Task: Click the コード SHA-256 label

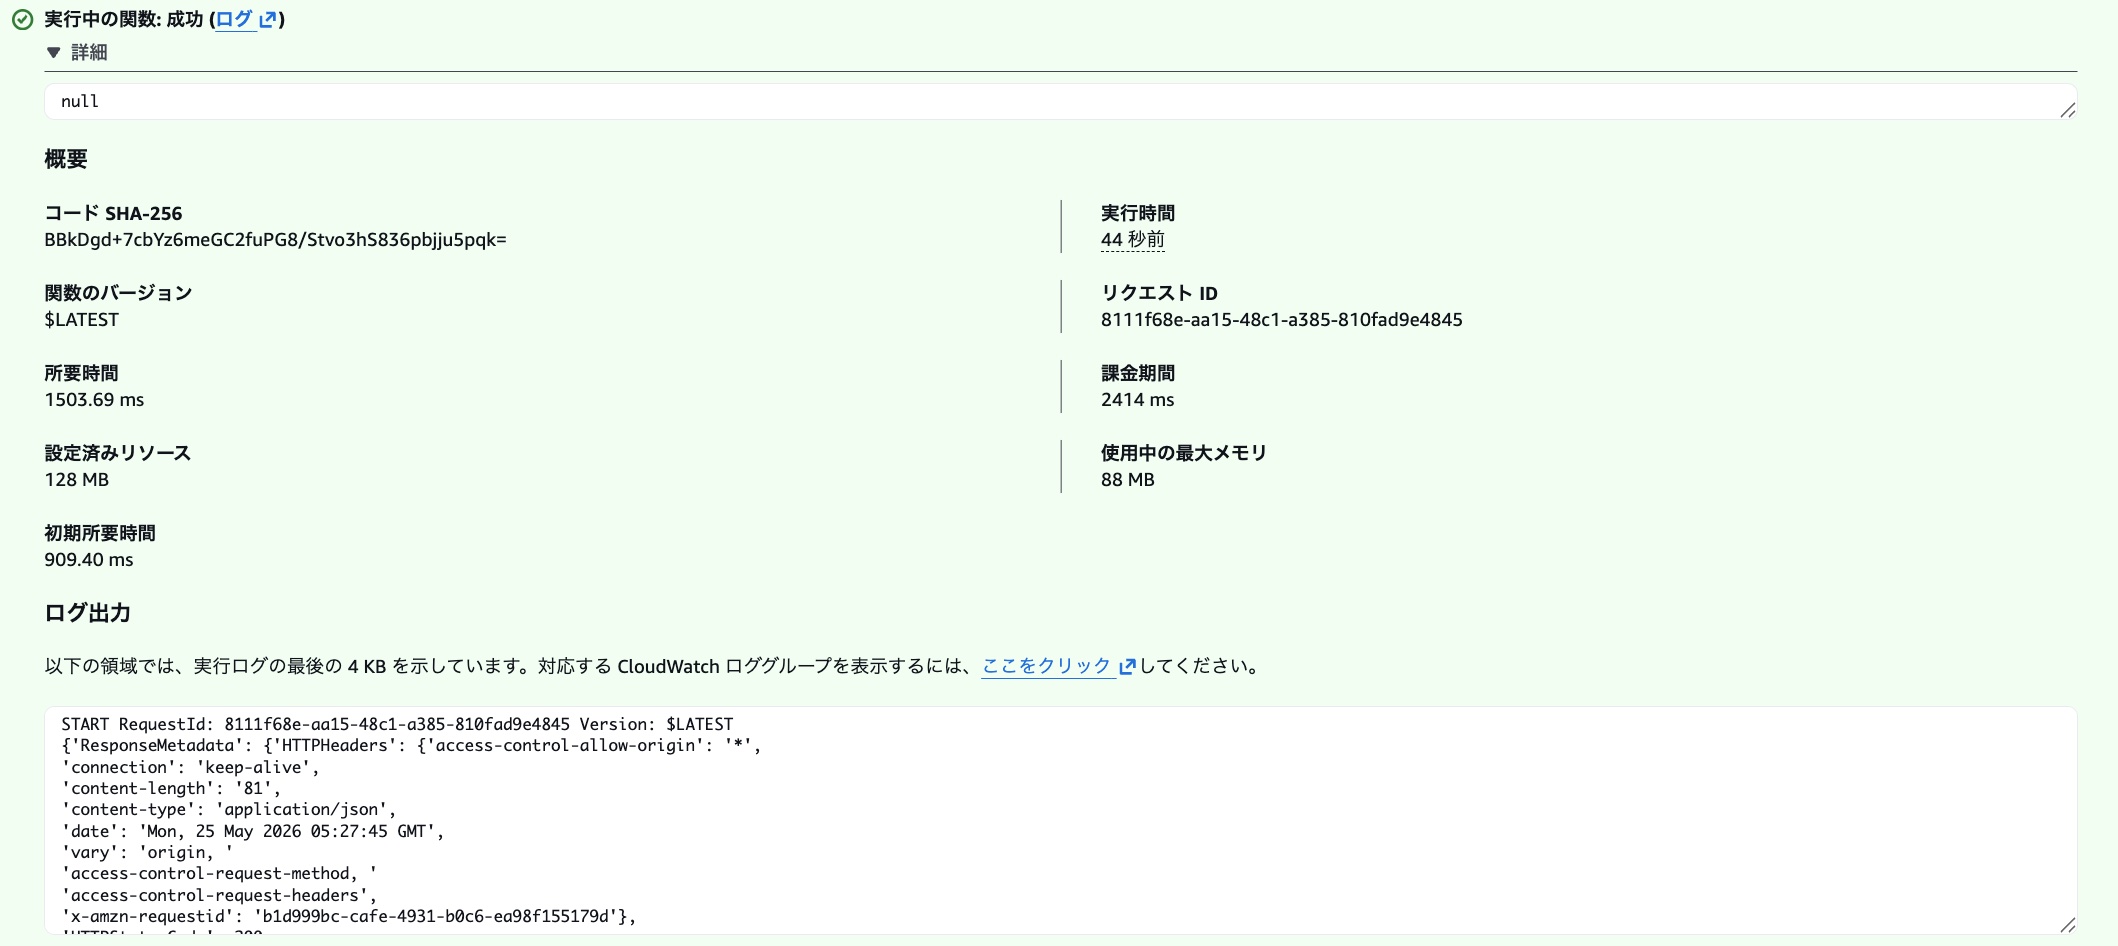Action: tap(113, 213)
